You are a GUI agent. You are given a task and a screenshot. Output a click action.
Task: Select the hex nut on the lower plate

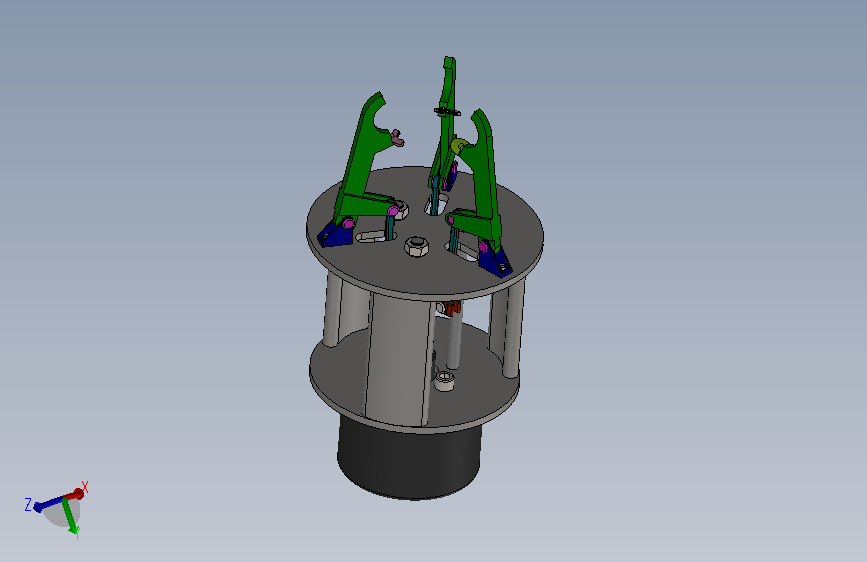(444, 381)
